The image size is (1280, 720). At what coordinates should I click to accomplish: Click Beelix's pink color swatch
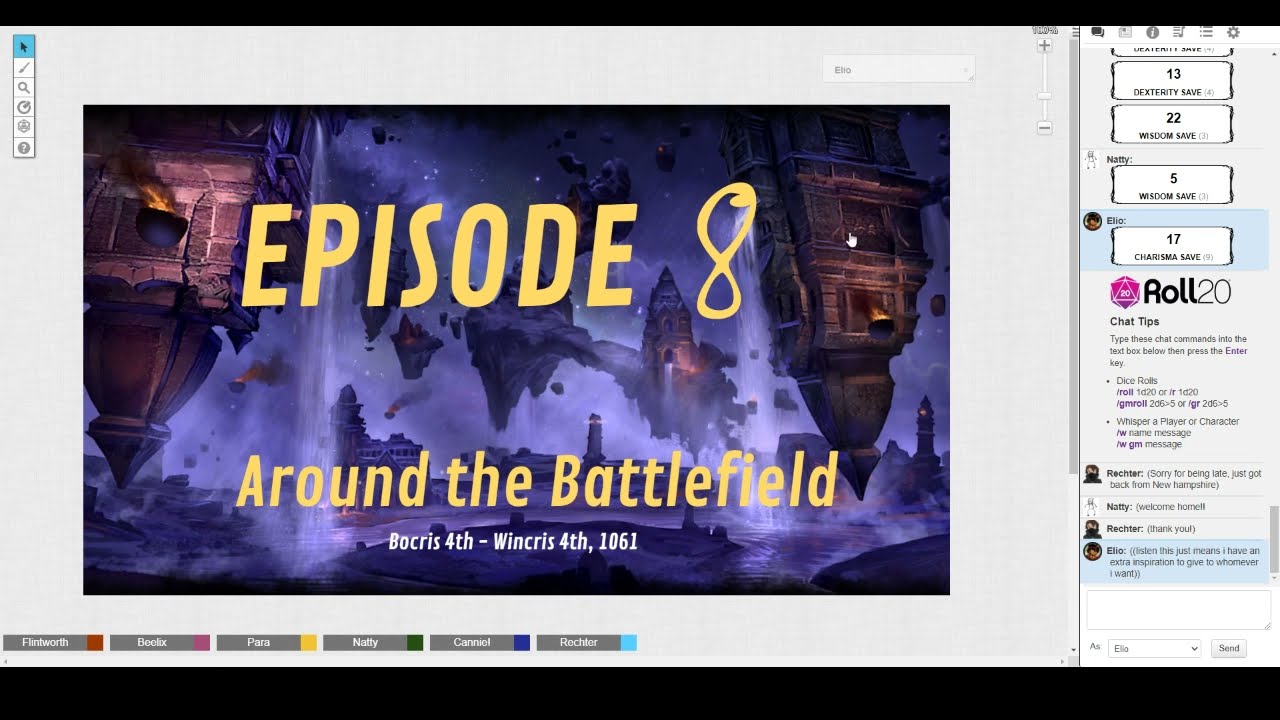(x=202, y=642)
